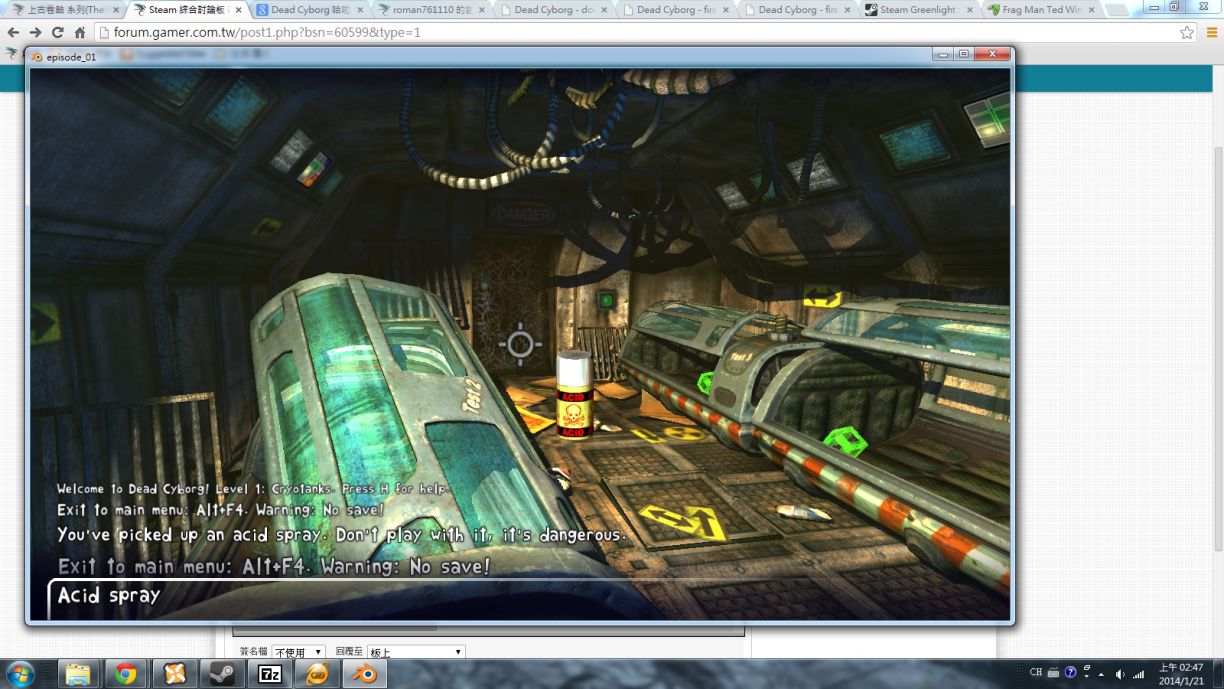The width and height of the screenshot is (1224, 689).
Task: Click the CH input language indicator
Action: [1036, 673]
